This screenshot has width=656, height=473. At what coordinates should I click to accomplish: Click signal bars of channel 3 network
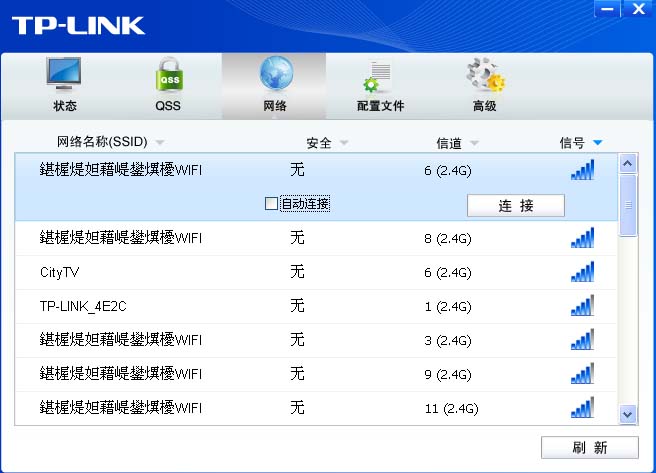pyautogui.click(x=582, y=339)
